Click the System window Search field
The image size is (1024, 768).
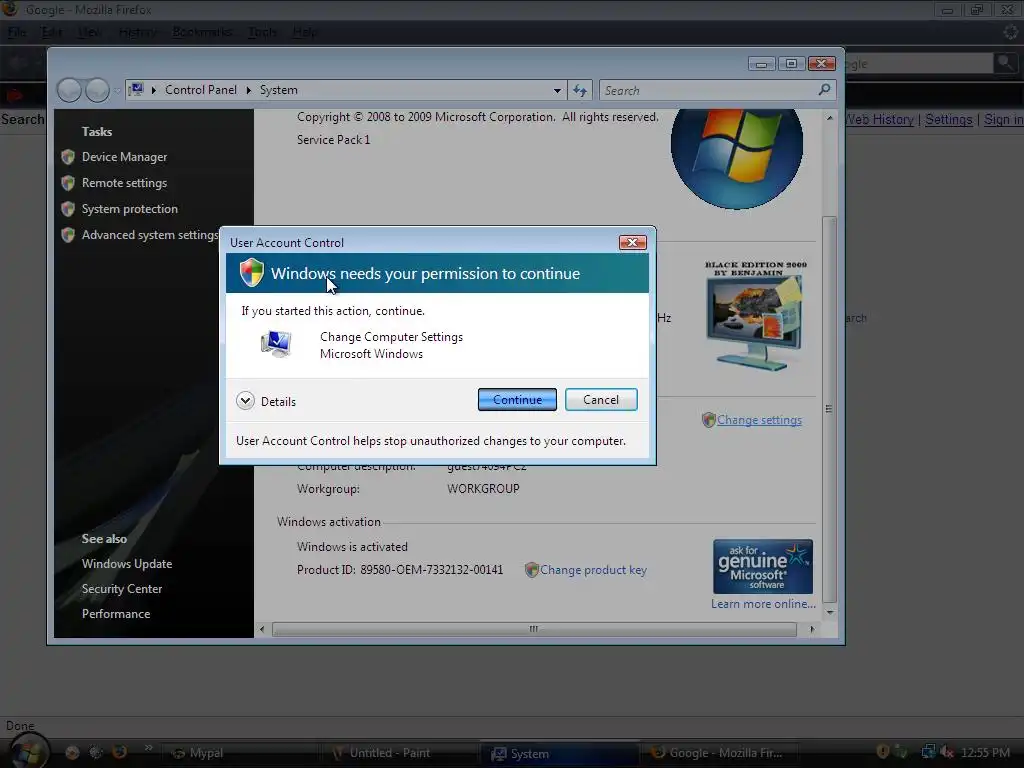coord(709,90)
